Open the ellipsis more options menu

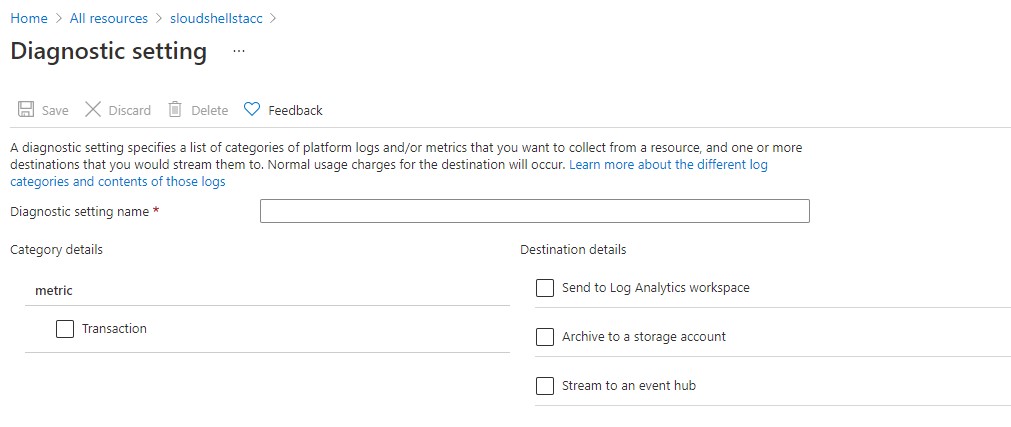click(238, 51)
